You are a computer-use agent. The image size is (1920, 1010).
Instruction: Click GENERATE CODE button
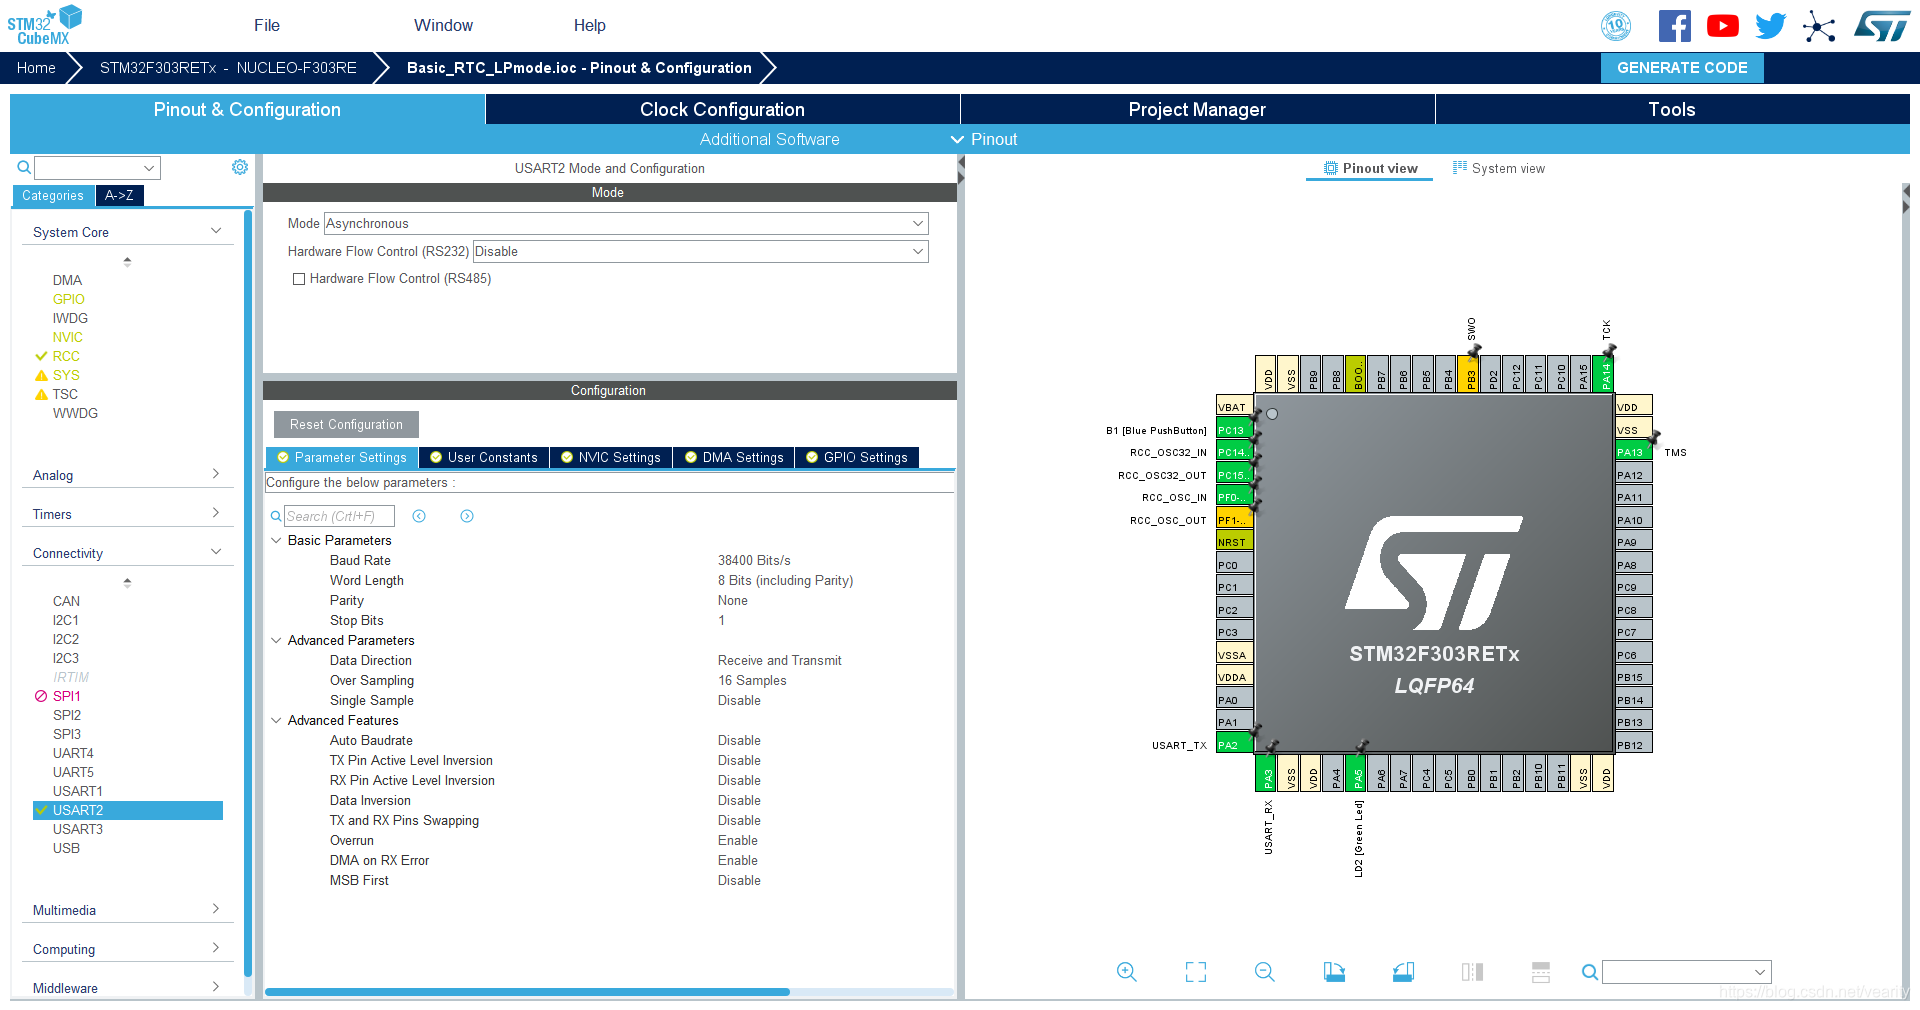coord(1682,68)
